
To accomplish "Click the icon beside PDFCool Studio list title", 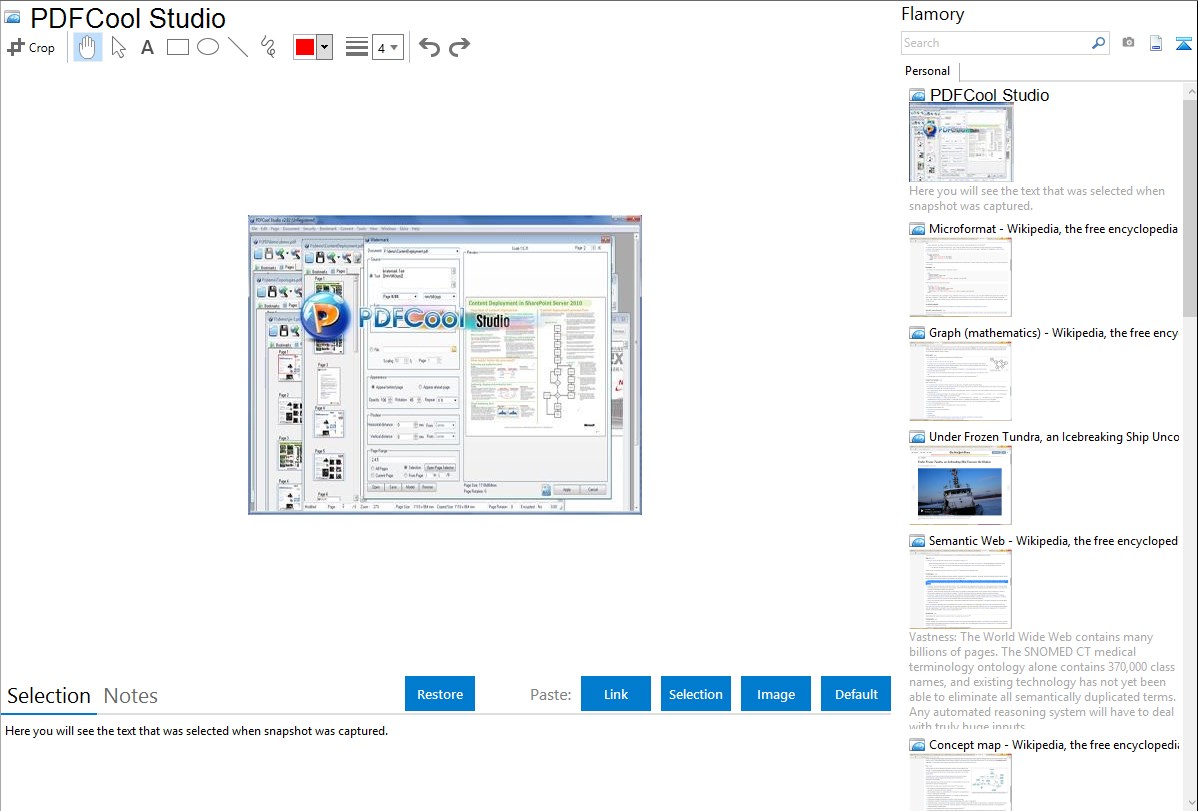I will [918, 96].
